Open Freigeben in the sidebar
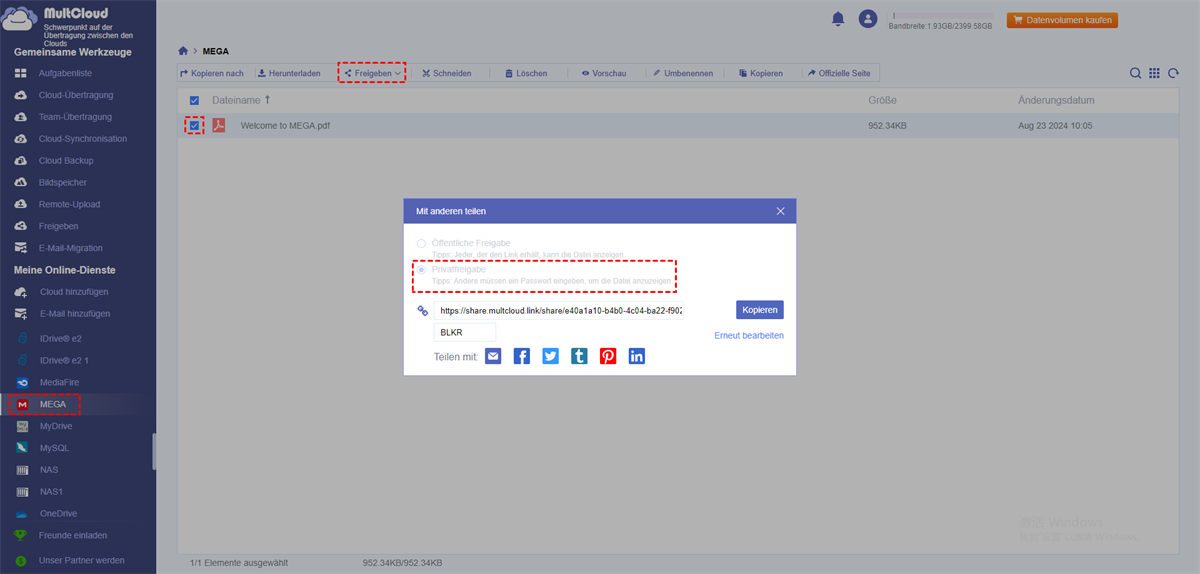This screenshot has width=1200, height=574. point(58,226)
